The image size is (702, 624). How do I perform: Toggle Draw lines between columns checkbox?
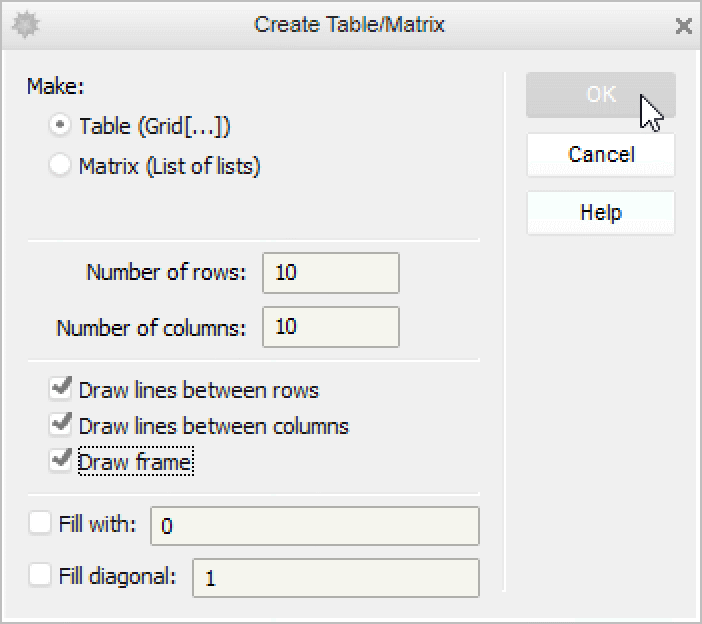[x=61, y=425]
